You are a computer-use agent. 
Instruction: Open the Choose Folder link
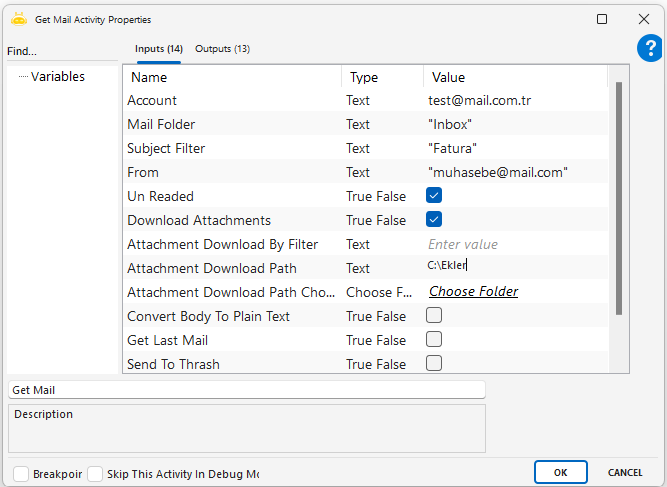[473, 292]
